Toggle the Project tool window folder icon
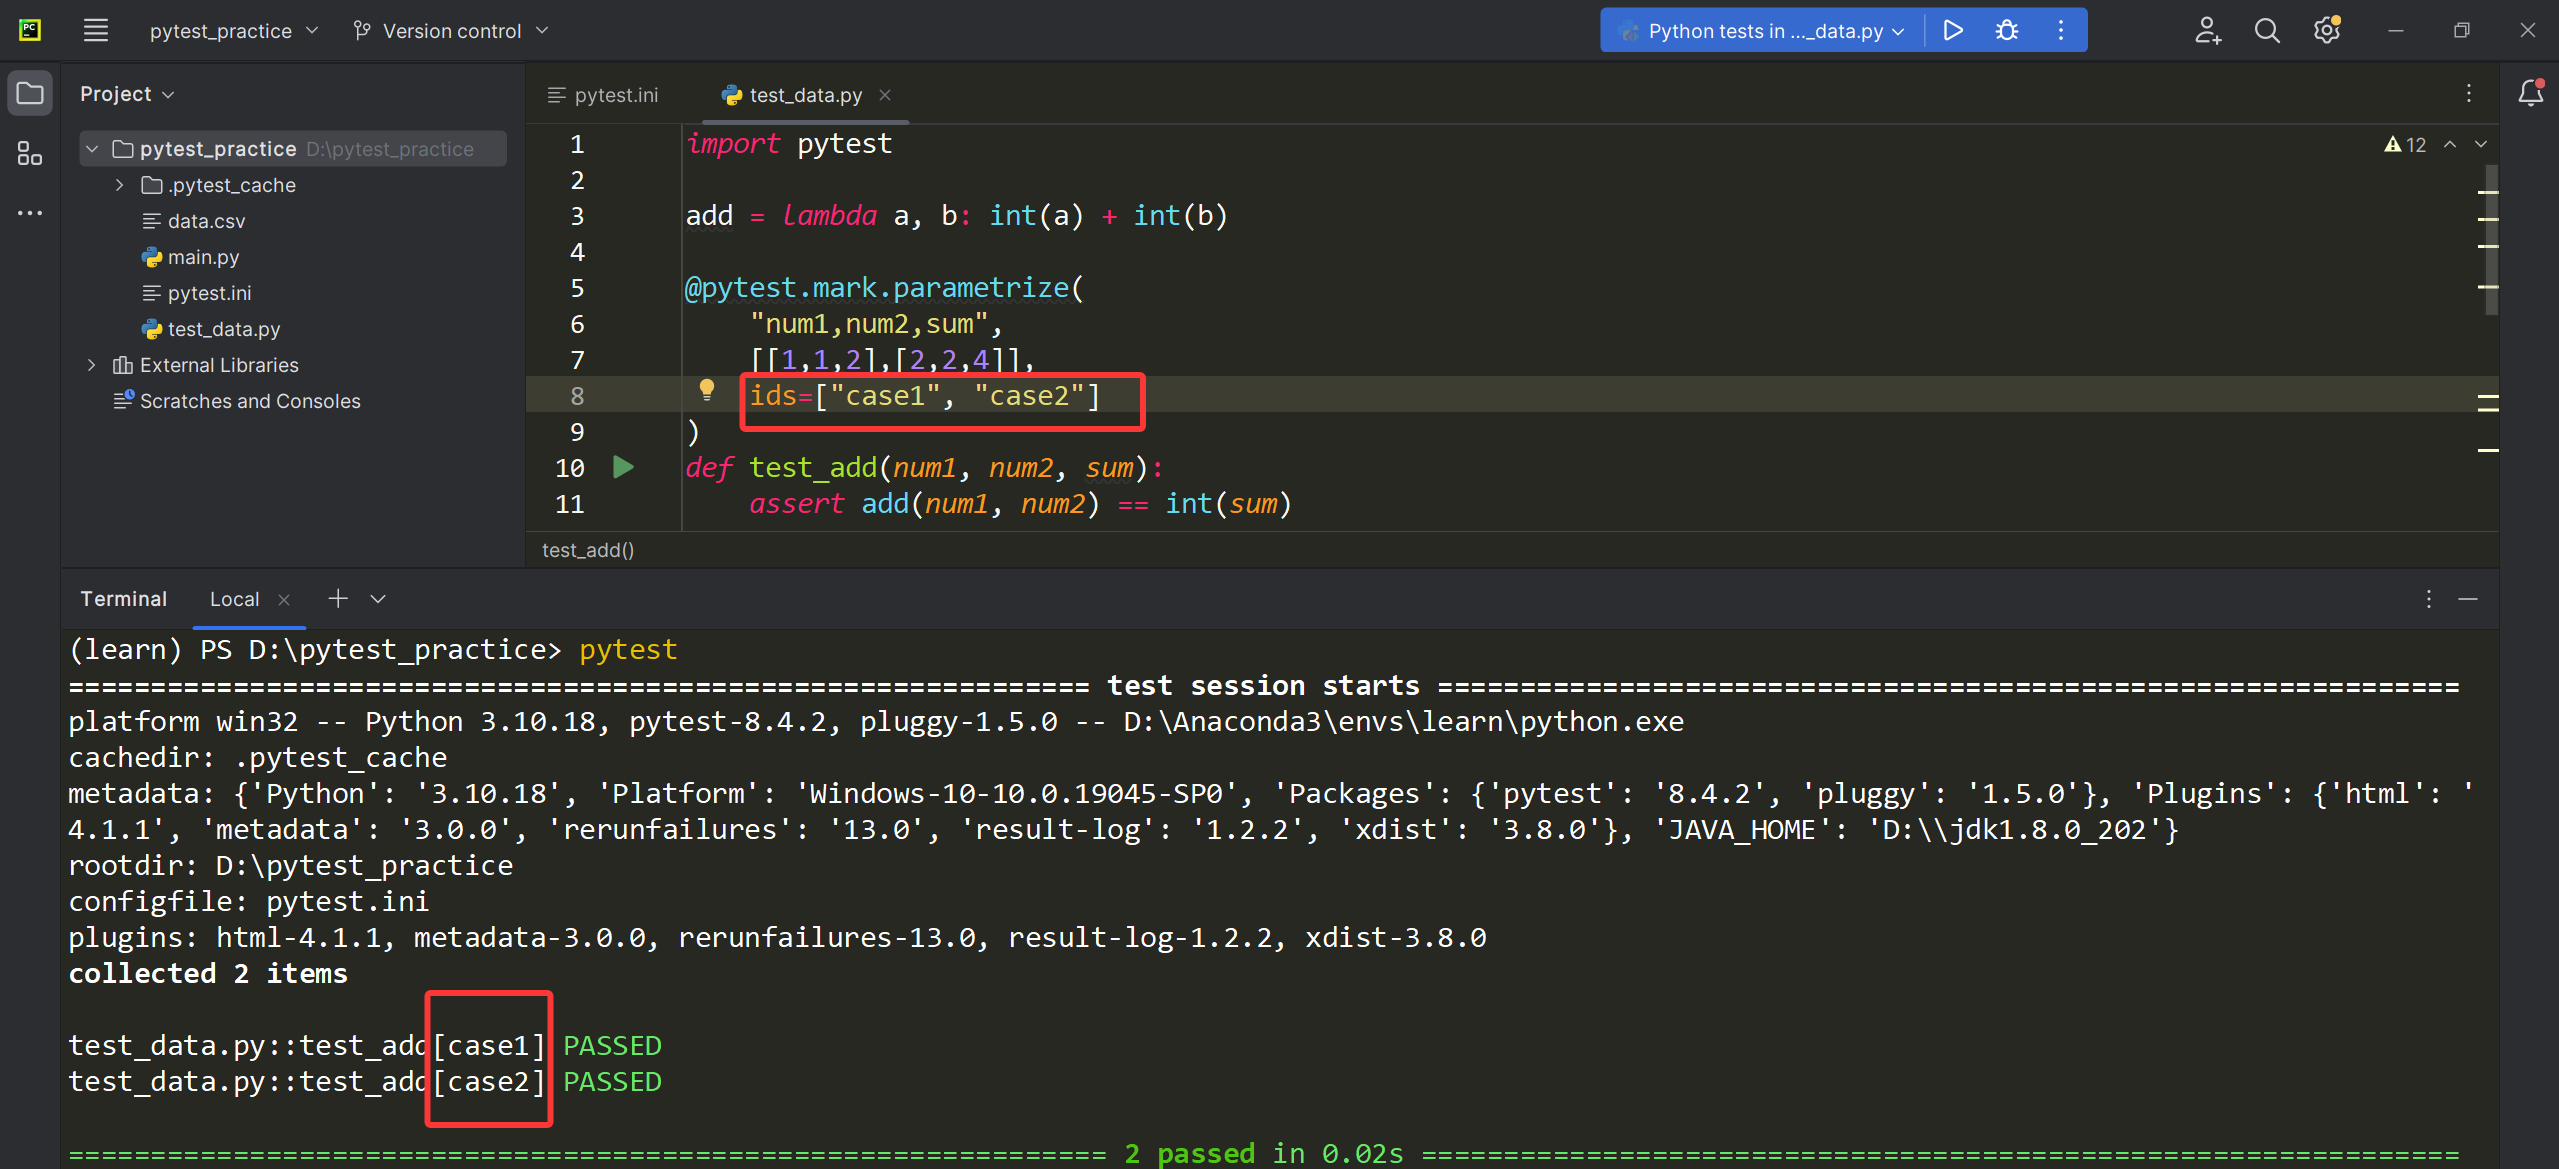 [x=29, y=93]
